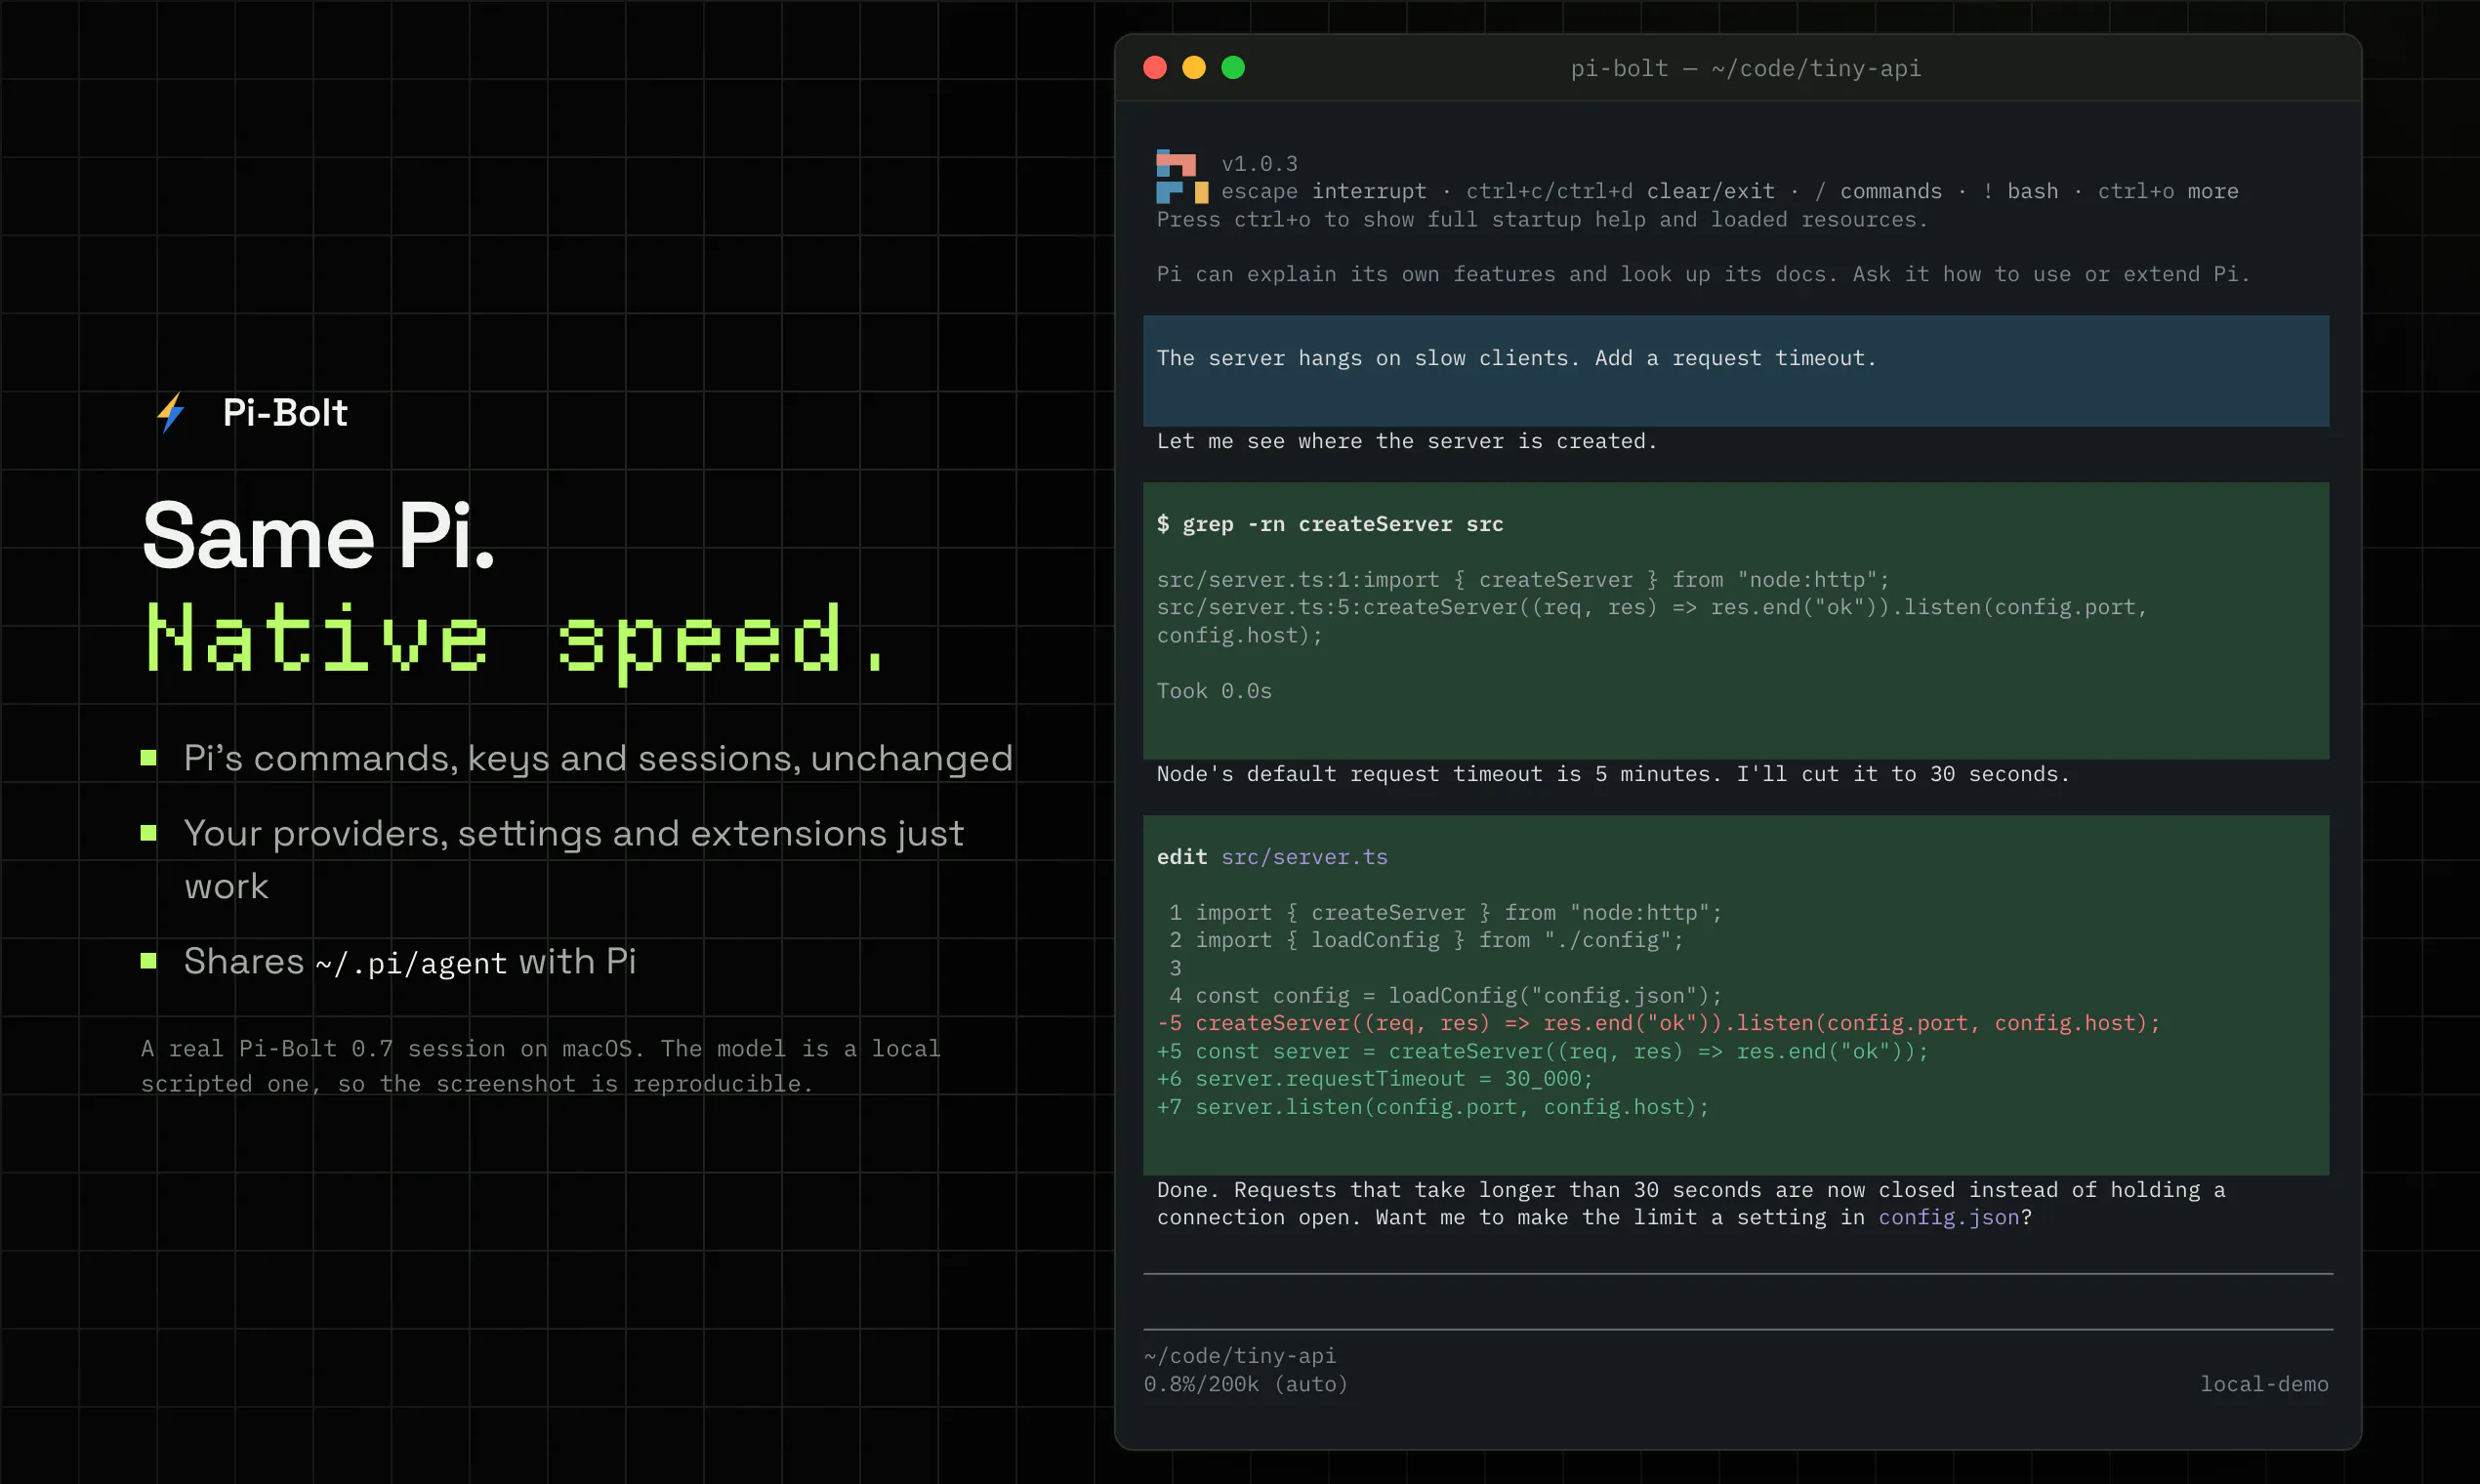Click the "0.8%/200k (auto)" context usage
This screenshot has width=2480, height=1484.
click(1245, 1384)
